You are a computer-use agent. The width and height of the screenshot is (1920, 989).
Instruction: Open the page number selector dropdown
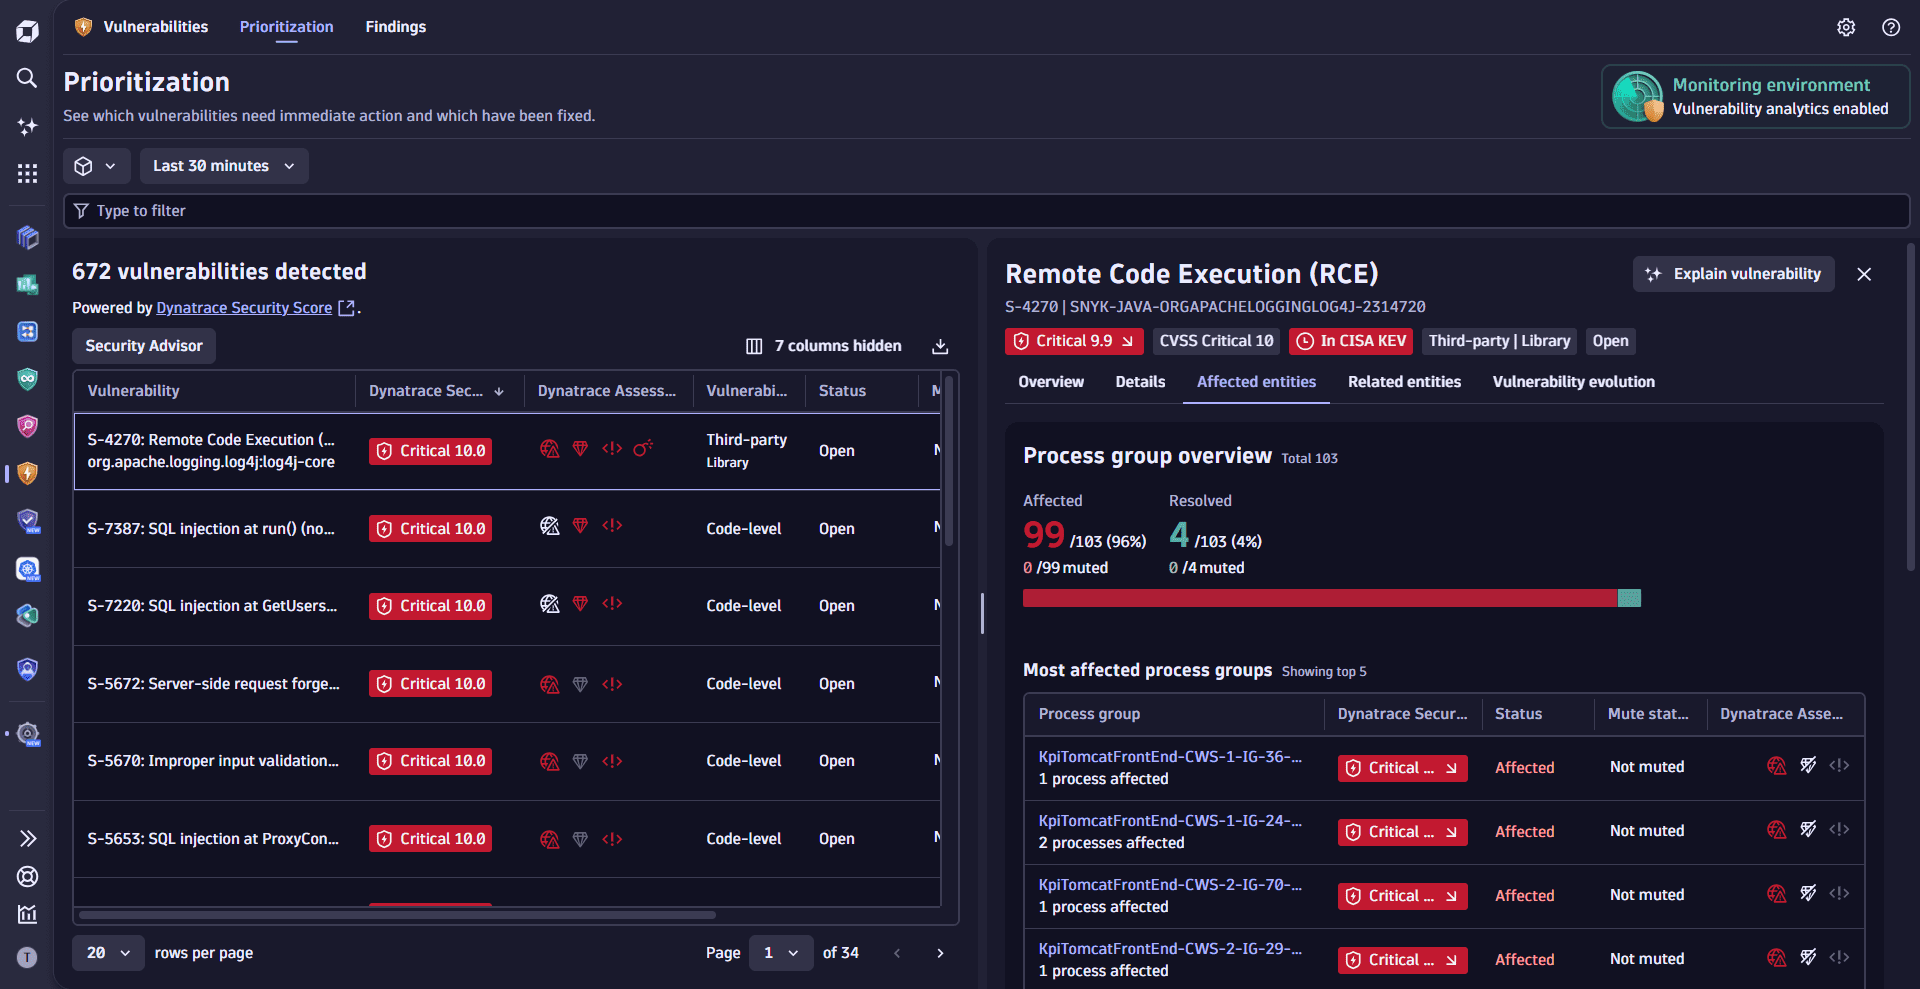coord(781,953)
